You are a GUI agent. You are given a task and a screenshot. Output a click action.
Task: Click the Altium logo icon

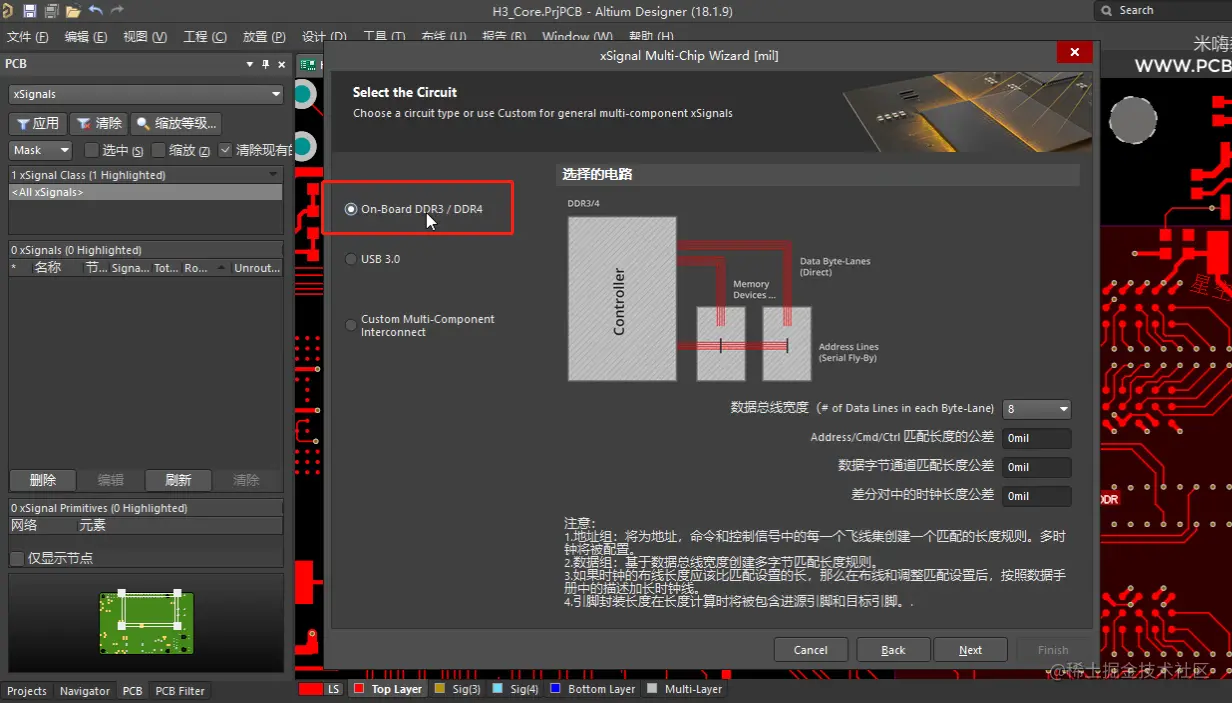(8, 11)
